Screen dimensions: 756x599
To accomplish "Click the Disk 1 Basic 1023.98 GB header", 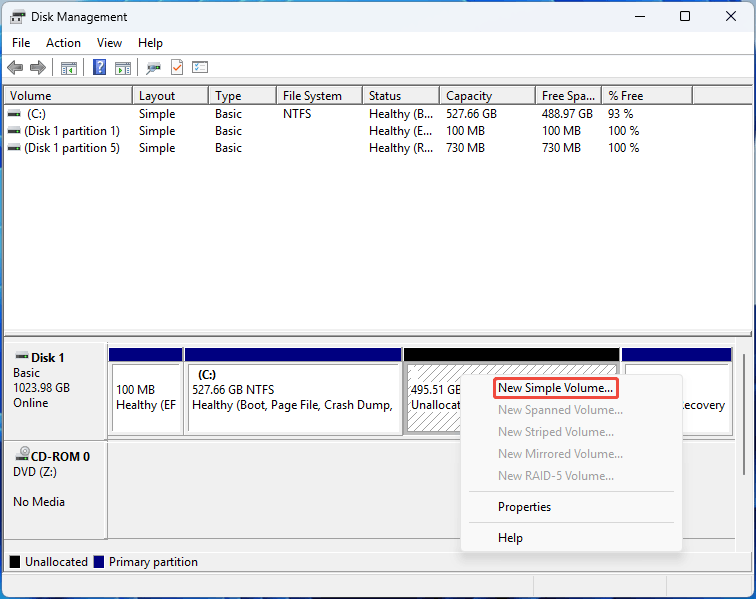I will [55, 391].
